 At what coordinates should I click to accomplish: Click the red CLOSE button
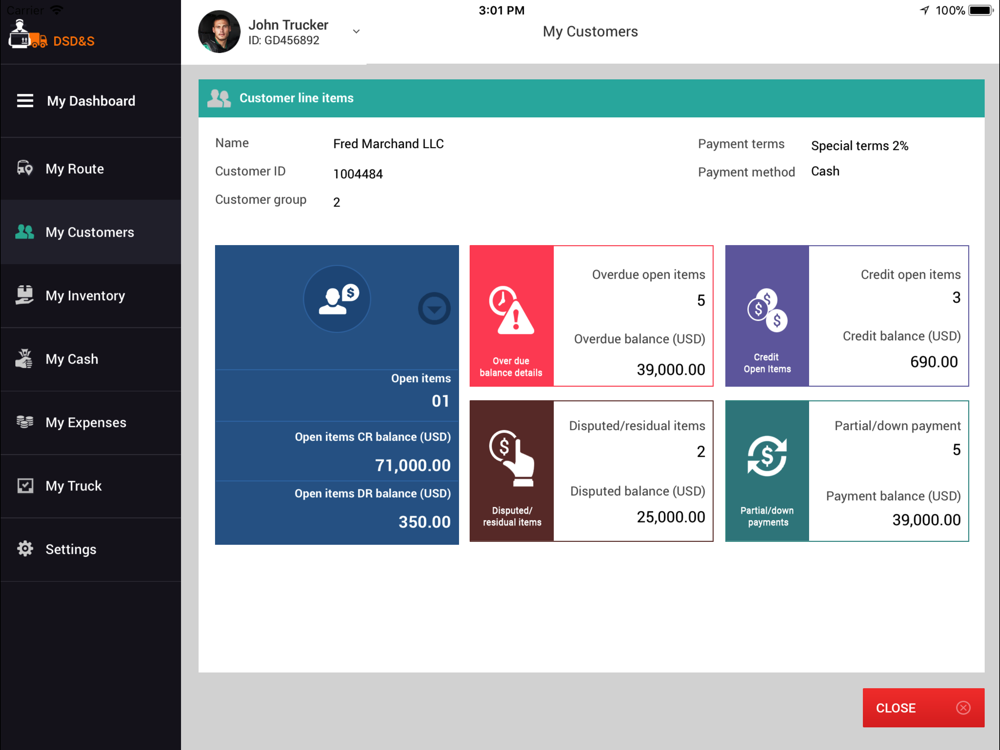923,708
